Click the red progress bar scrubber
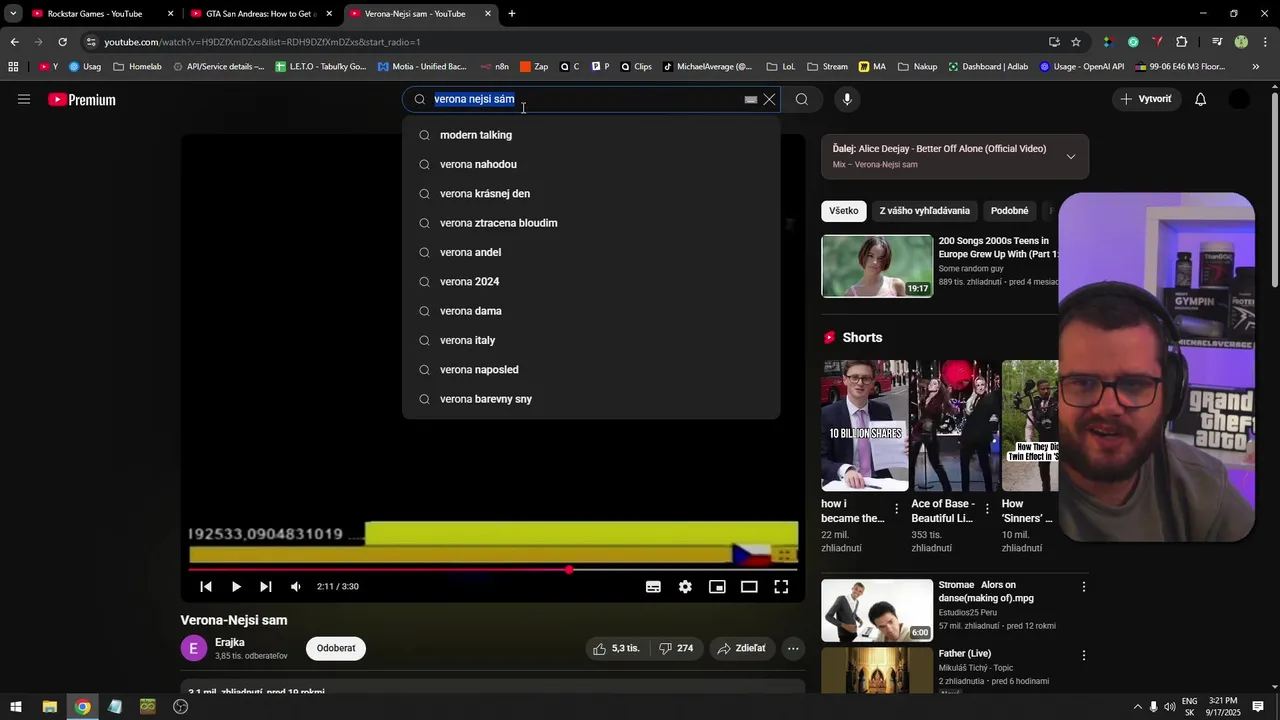This screenshot has height=720, width=1280. (x=569, y=570)
